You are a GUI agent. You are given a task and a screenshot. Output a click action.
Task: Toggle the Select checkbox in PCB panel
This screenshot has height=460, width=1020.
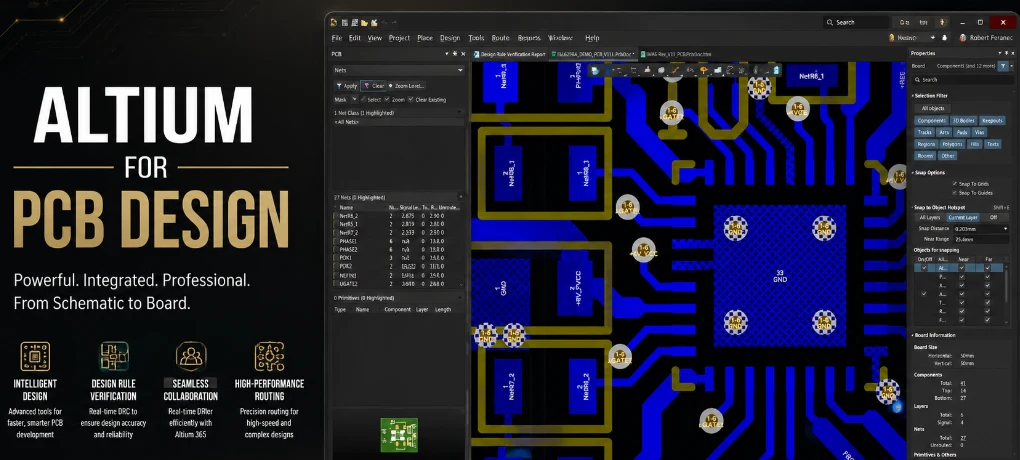pyautogui.click(x=363, y=100)
